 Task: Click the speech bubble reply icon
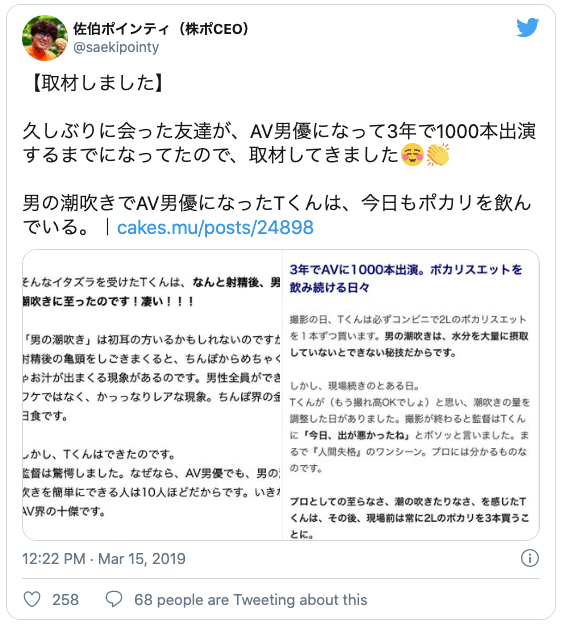(114, 599)
